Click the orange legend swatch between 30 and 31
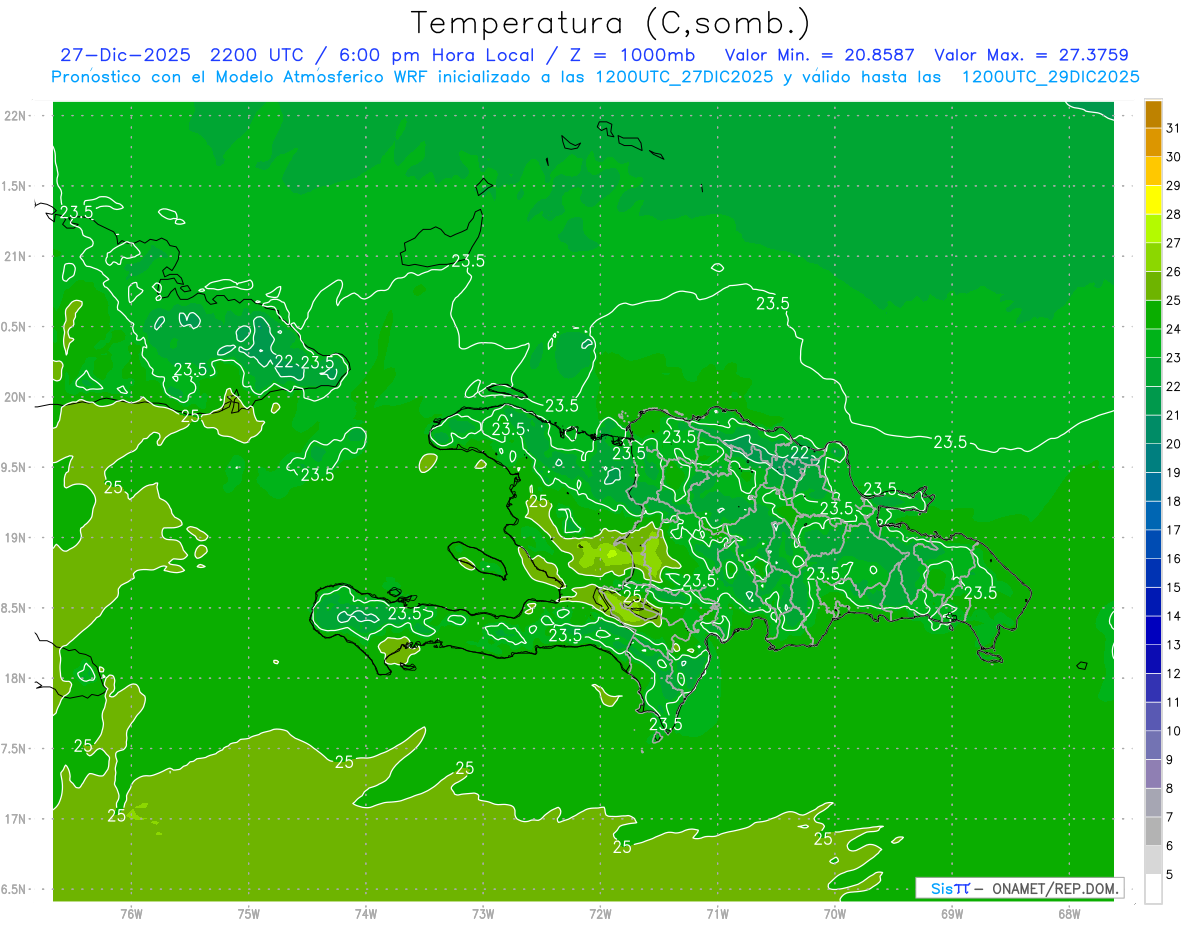The width and height of the screenshot is (1200, 927). 1153,143
